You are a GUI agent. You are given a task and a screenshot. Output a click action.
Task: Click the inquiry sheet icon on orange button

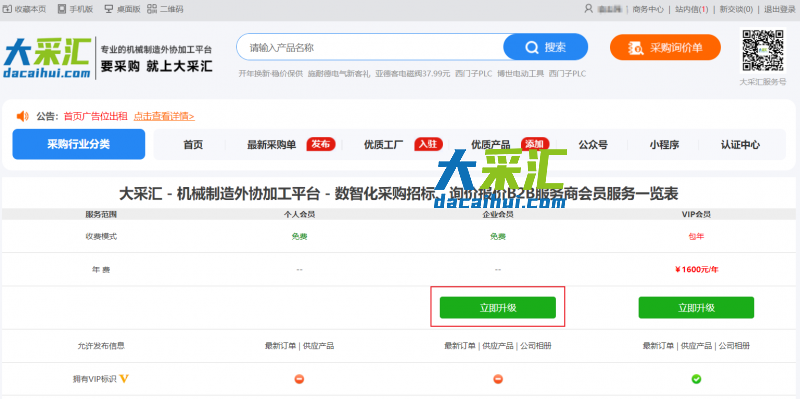[636, 48]
